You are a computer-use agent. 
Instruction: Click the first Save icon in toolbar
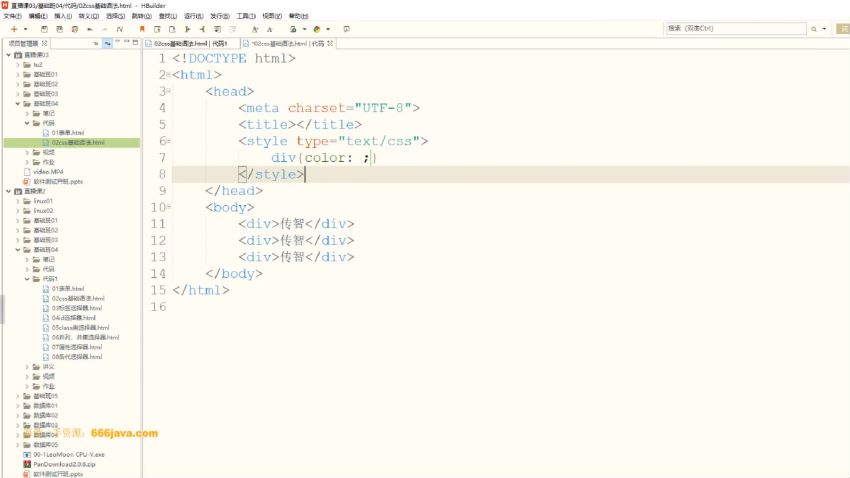click(44, 29)
